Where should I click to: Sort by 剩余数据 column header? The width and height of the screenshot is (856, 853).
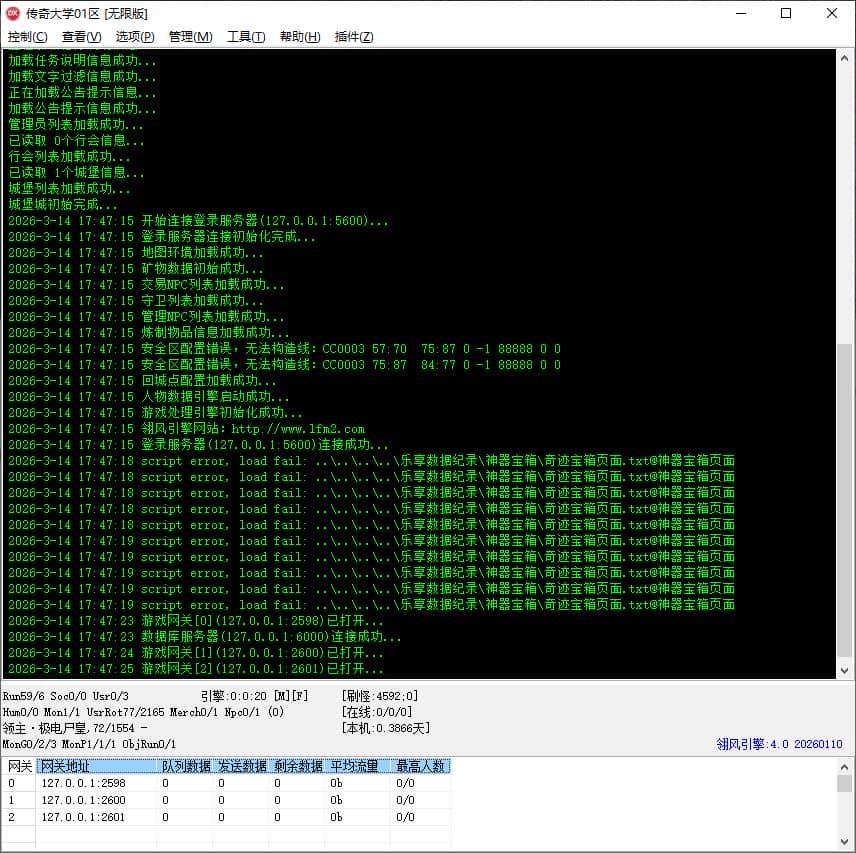(x=298, y=766)
